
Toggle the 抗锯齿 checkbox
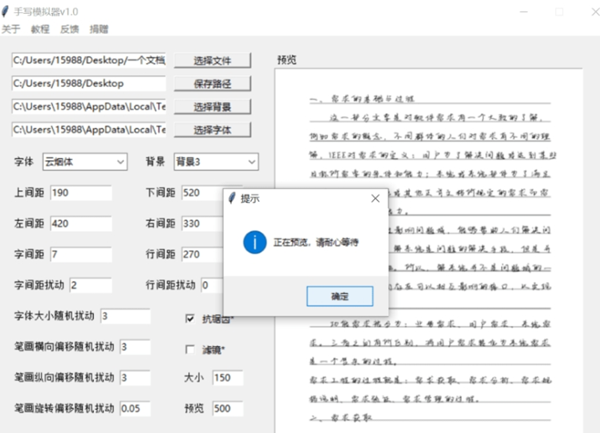[191, 319]
